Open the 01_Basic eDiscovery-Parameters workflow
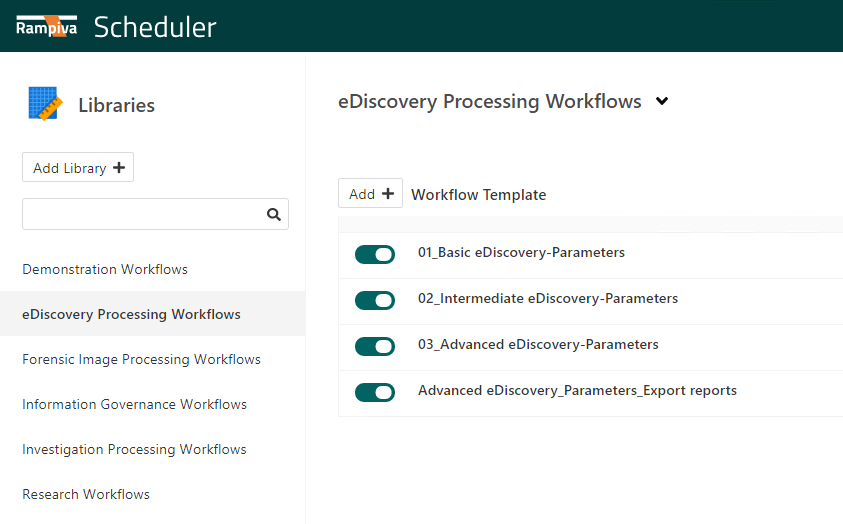Screen dimensions: 843x524 521,253
